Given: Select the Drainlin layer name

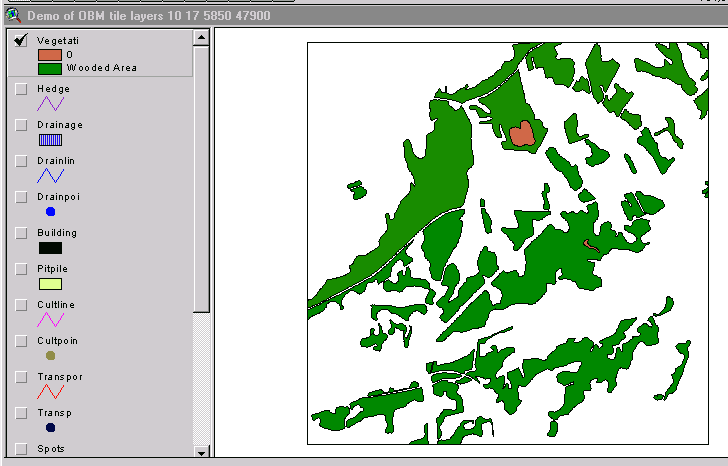Looking at the screenshot, I should 56,161.
